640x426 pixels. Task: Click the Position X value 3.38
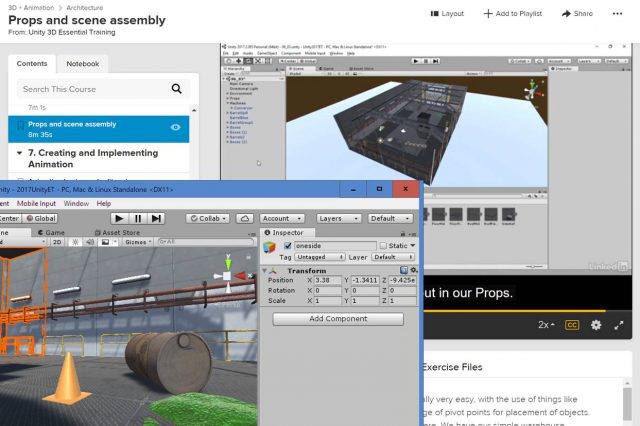327,280
